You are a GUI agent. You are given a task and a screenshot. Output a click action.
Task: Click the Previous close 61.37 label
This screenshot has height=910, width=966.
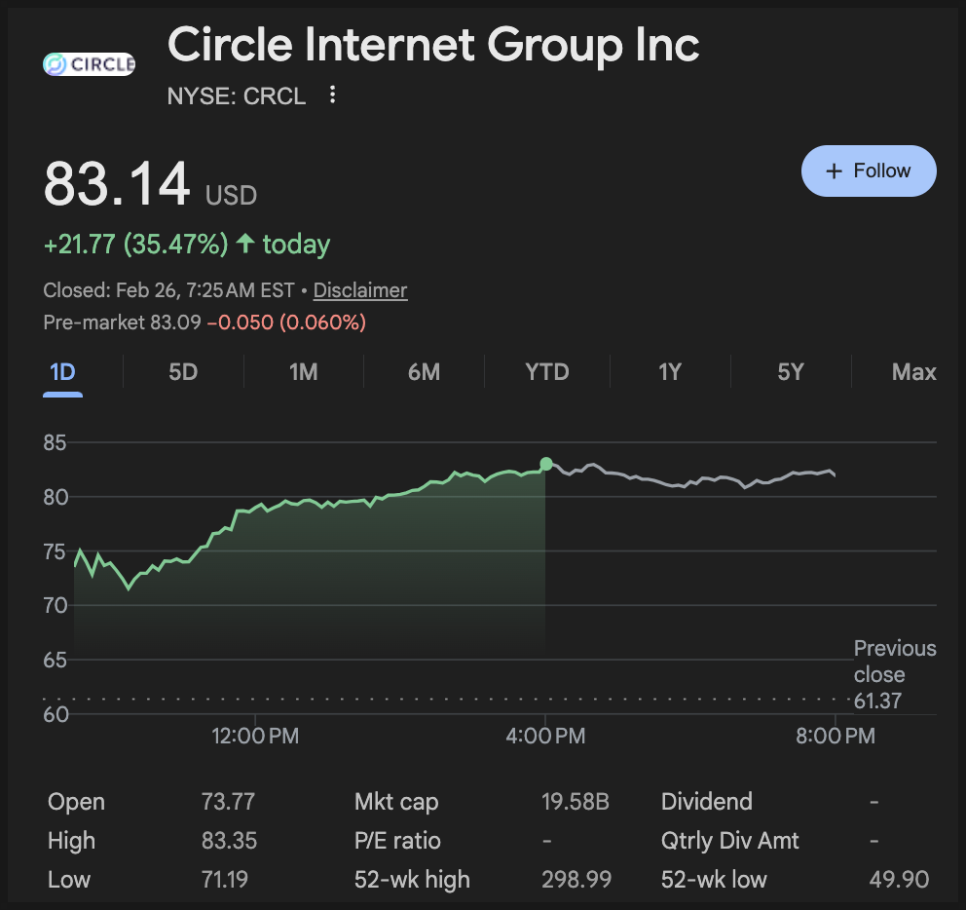[894, 675]
